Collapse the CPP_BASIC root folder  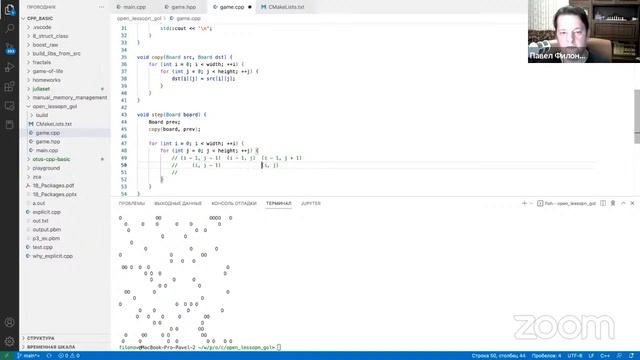[x=40, y=18]
